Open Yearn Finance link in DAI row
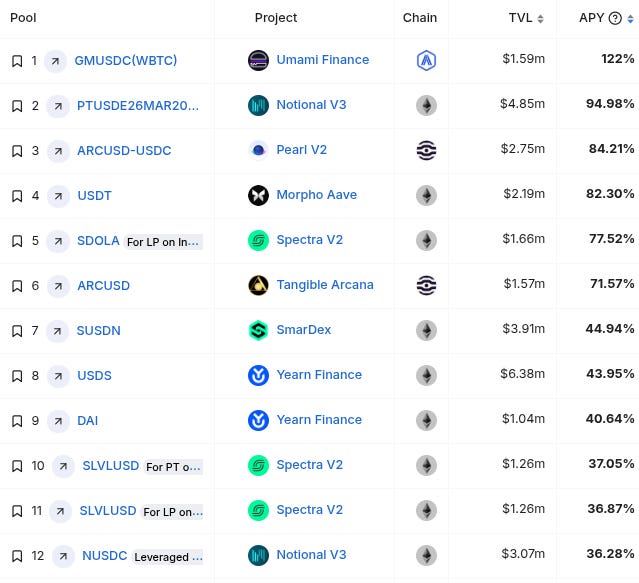 tap(319, 420)
